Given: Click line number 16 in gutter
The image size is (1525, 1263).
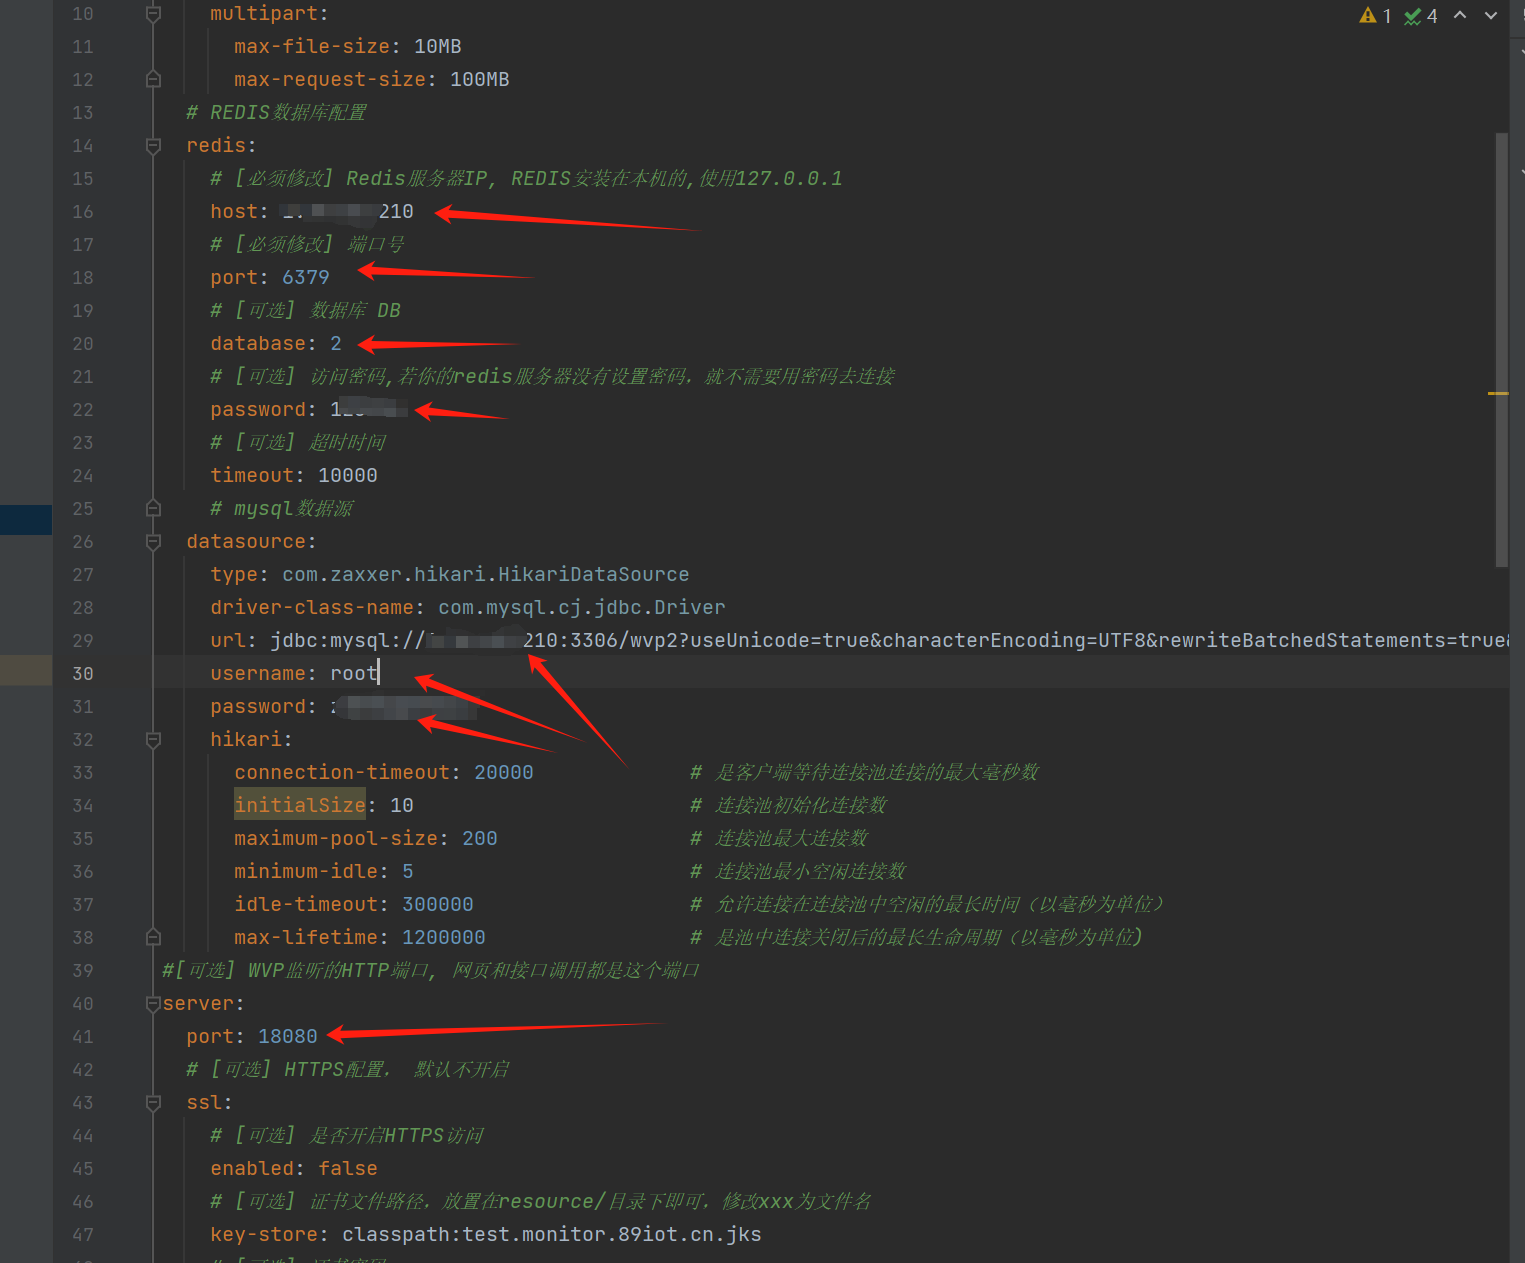Looking at the screenshot, I should [x=83, y=212].
